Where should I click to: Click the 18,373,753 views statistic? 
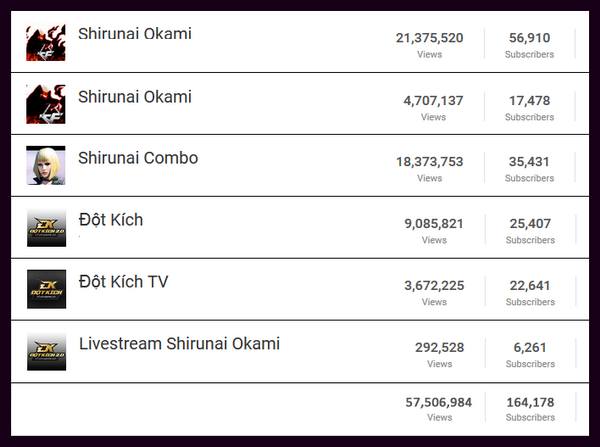tap(429, 162)
